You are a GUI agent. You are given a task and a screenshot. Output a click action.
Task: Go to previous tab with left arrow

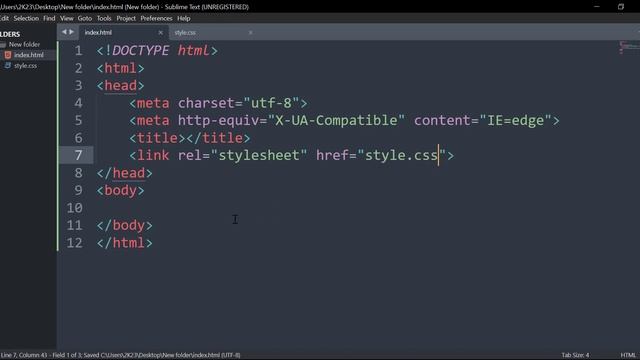click(x=64, y=32)
